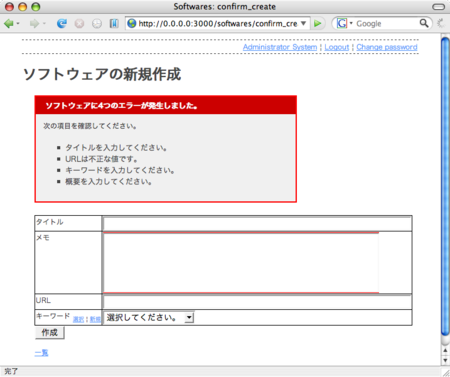Screen dimensions: 450x377
Task: Click the Forward arrow button
Action: pos(34,24)
